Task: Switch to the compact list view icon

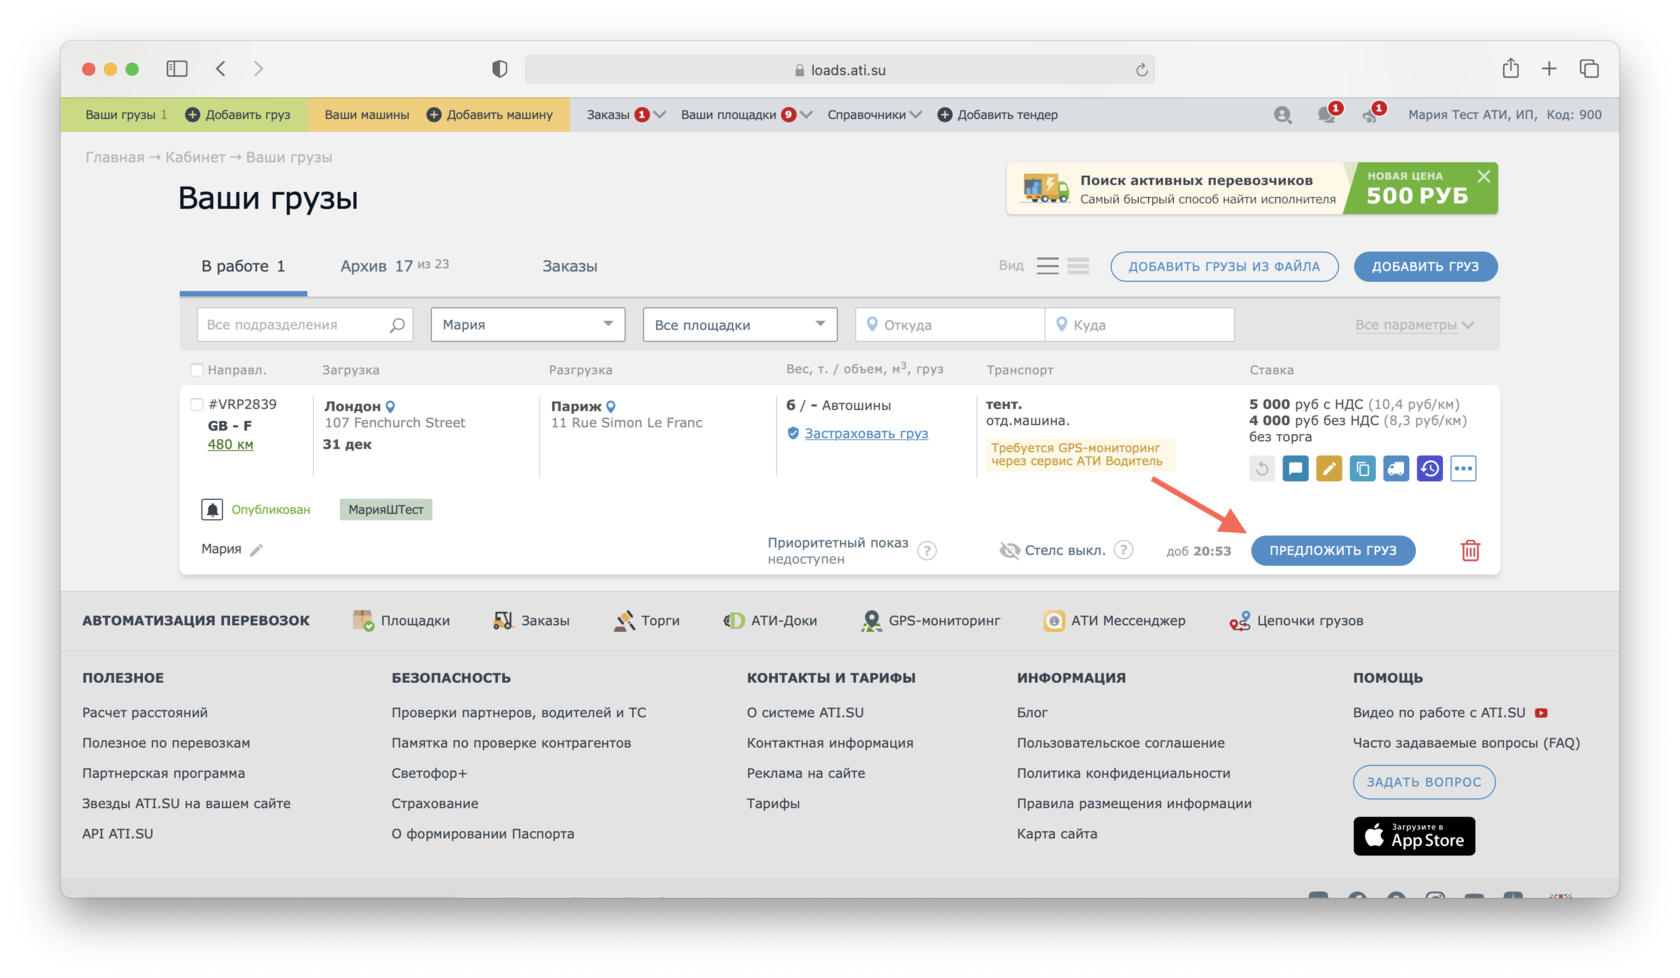Action: (1078, 266)
